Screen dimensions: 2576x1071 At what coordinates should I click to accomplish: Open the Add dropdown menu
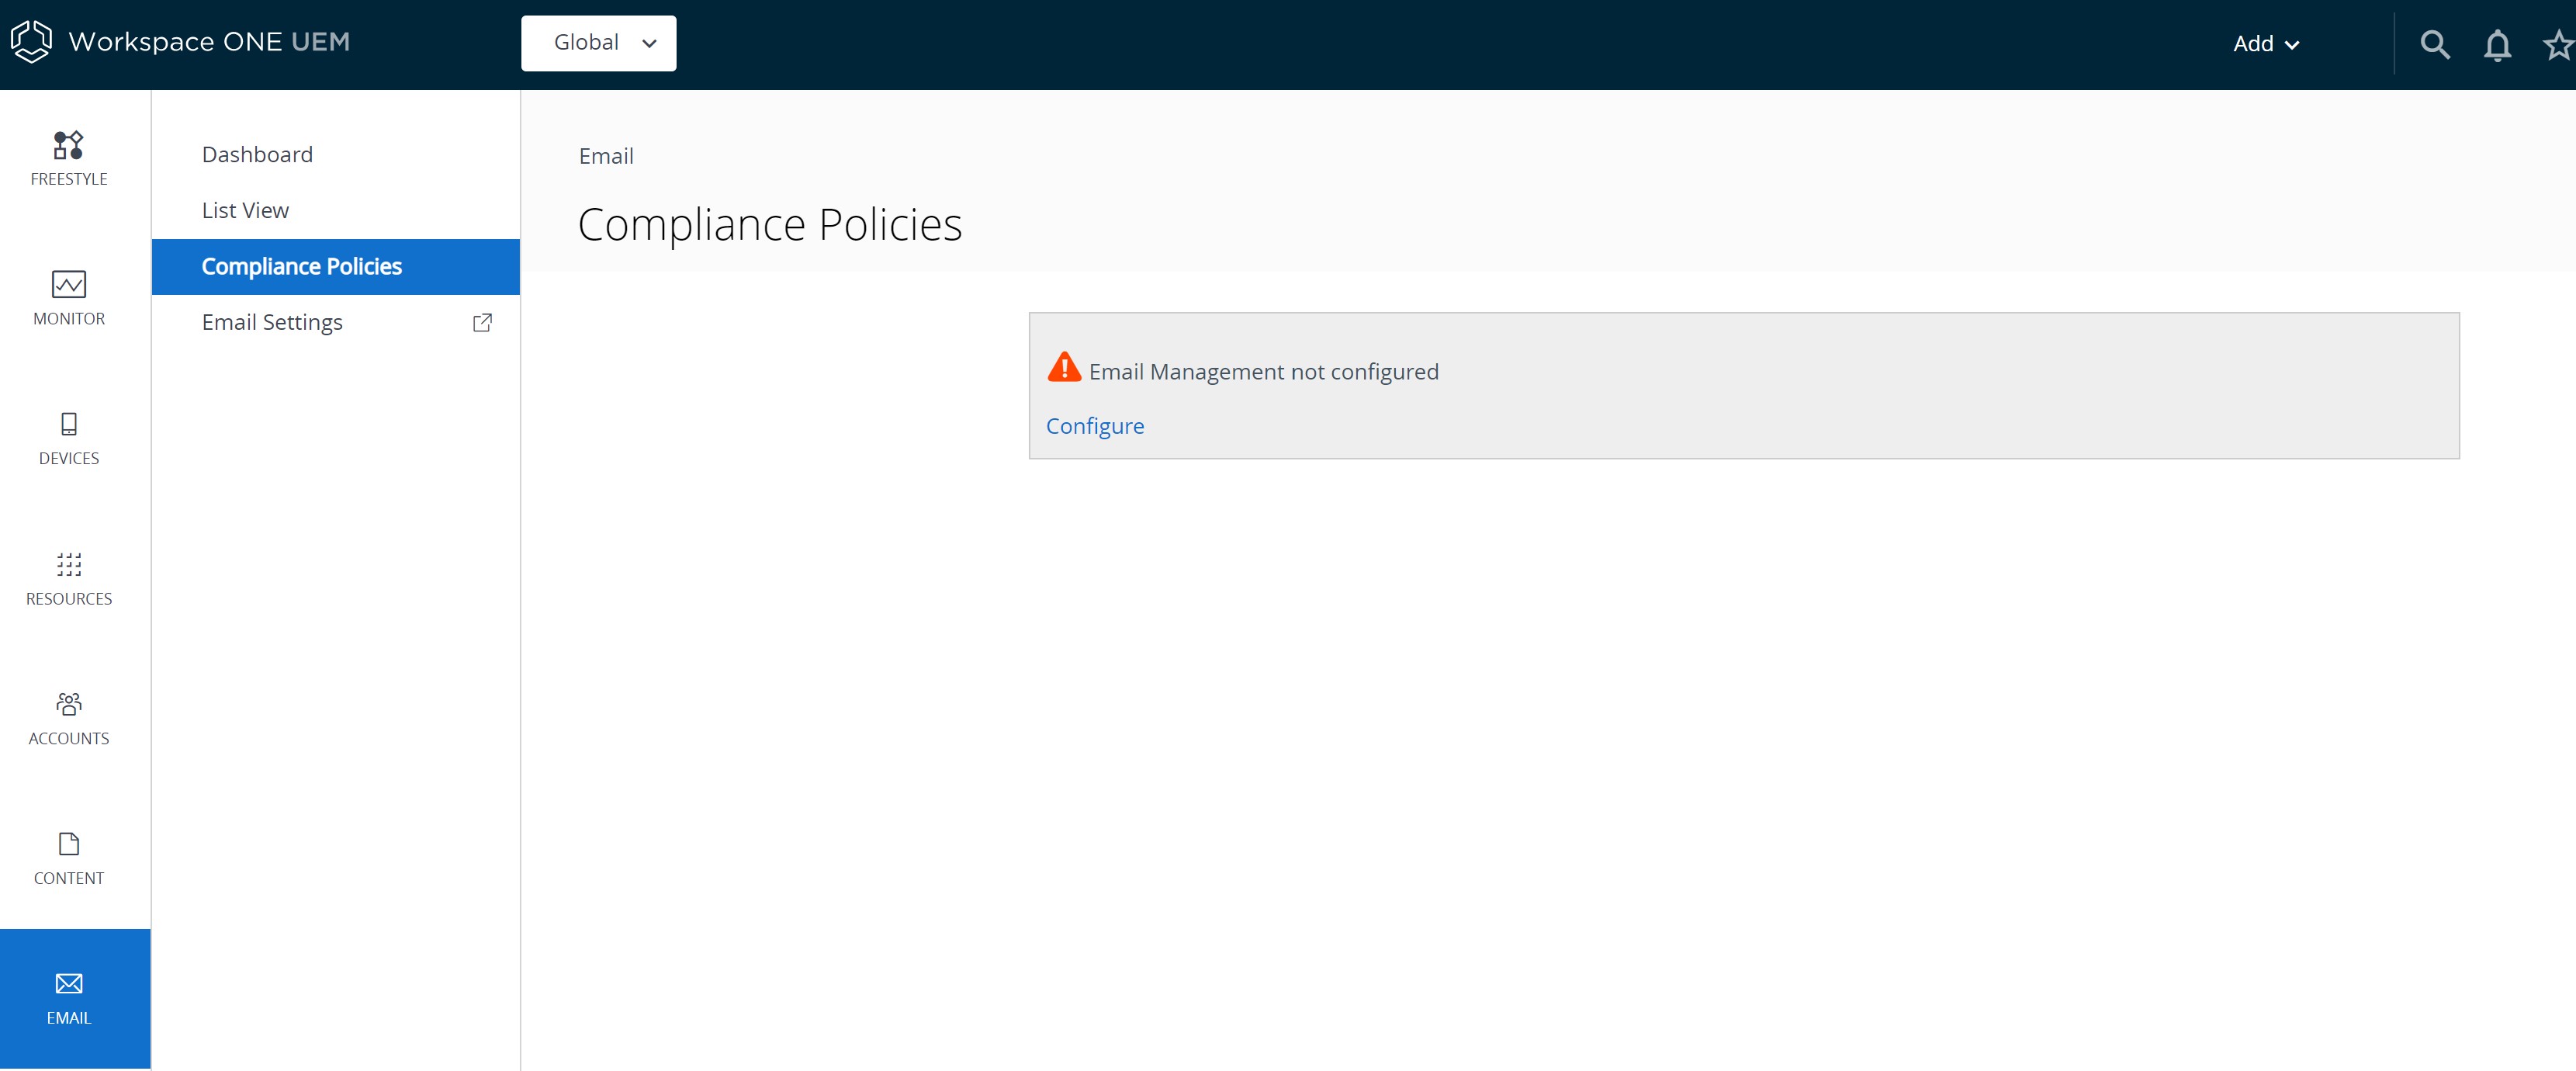[x=2266, y=44]
